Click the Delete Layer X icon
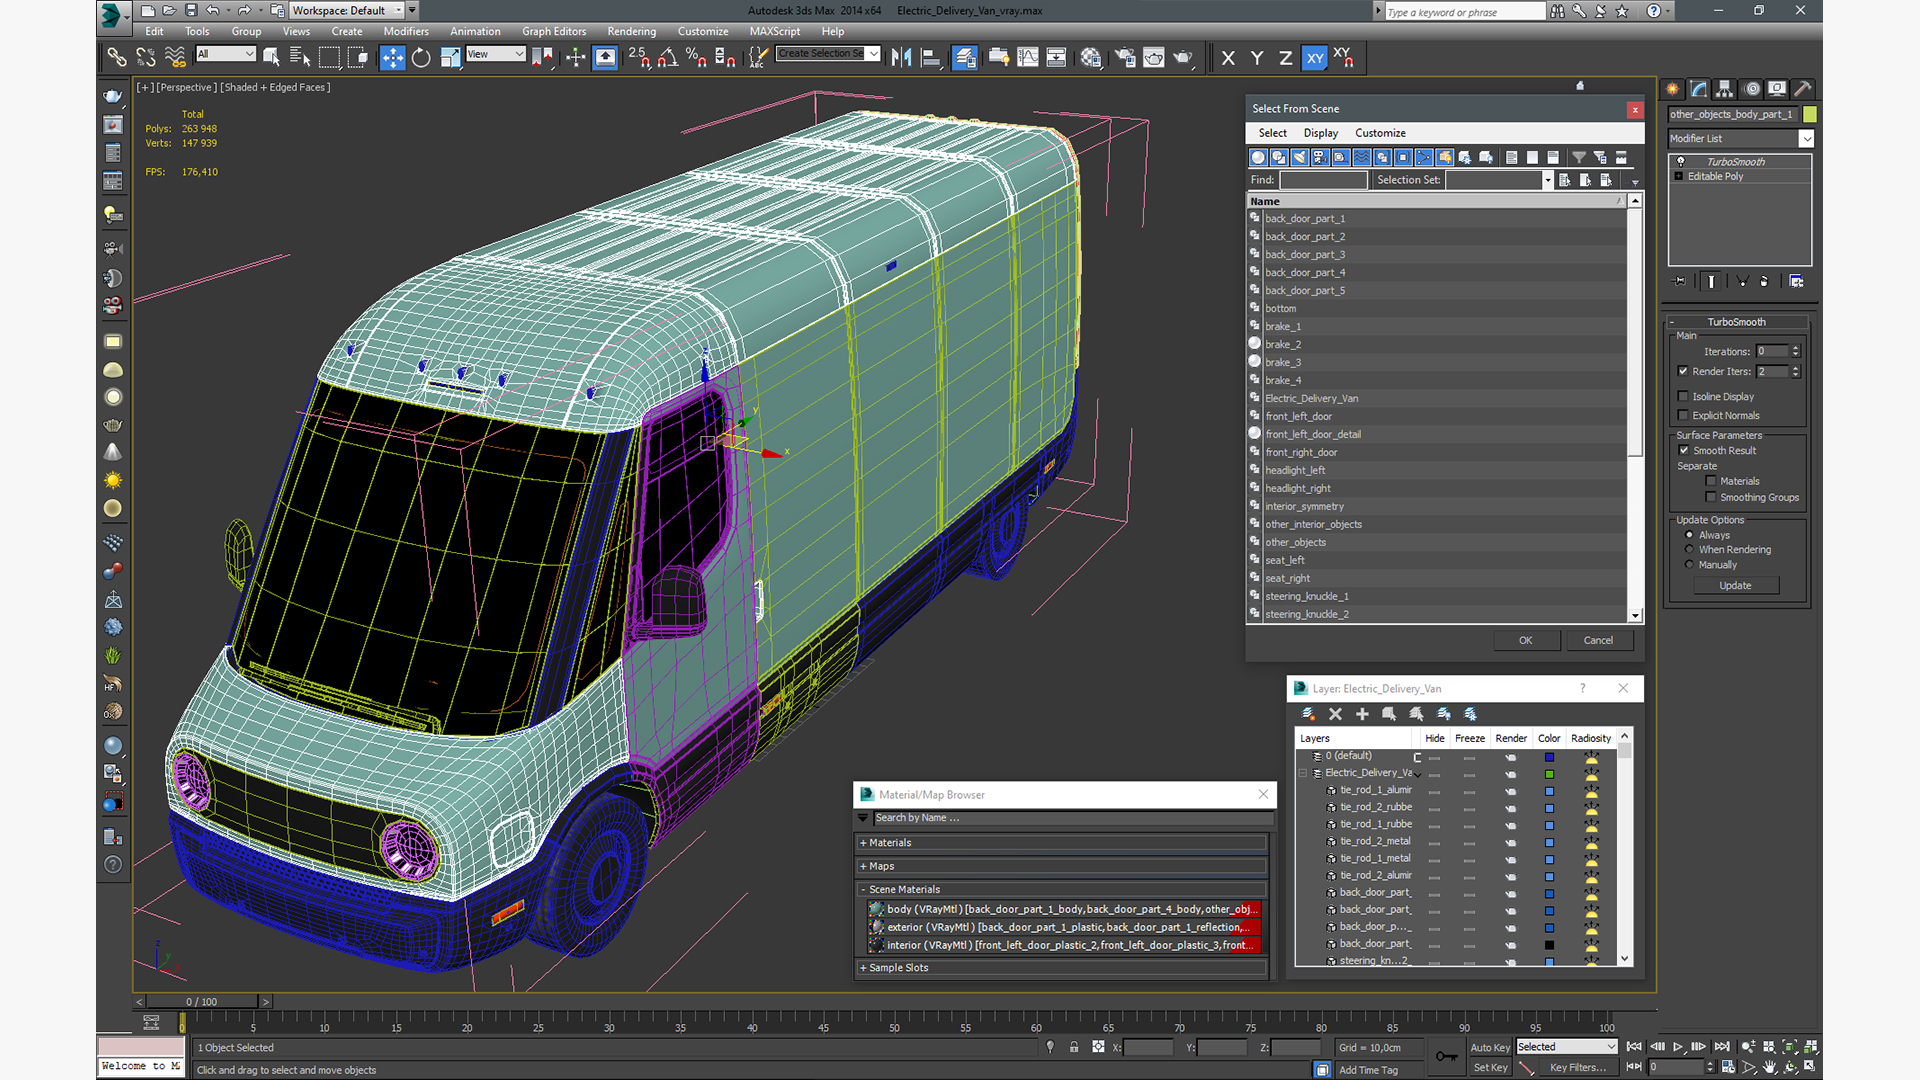1920x1080 pixels. pyautogui.click(x=1335, y=714)
